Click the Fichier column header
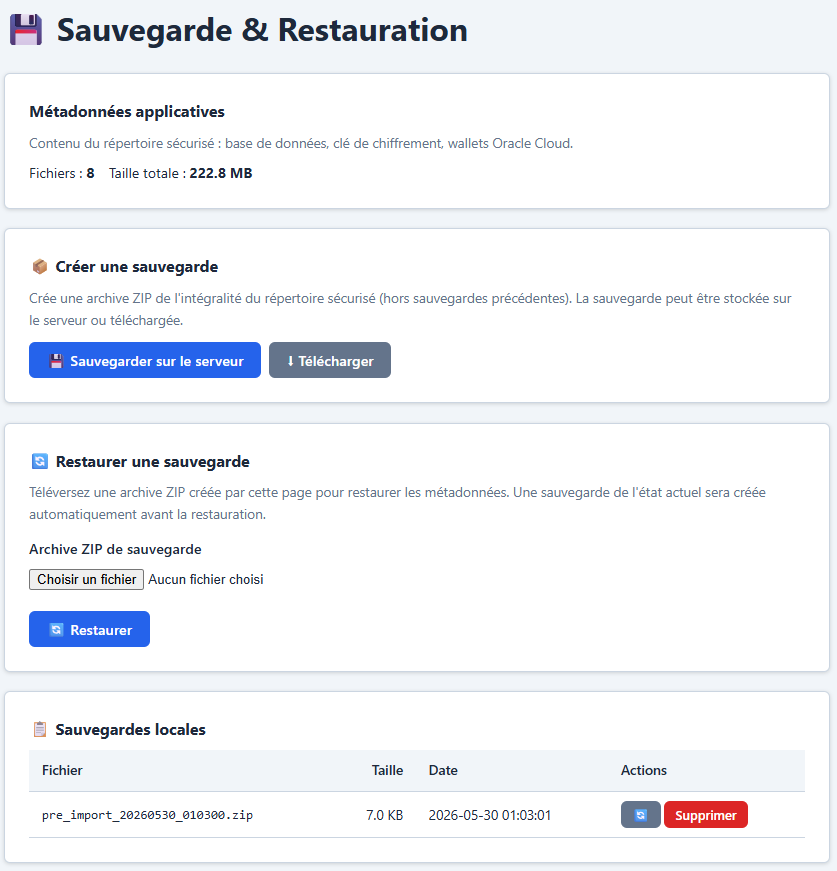The width and height of the screenshot is (837, 871). (62, 770)
